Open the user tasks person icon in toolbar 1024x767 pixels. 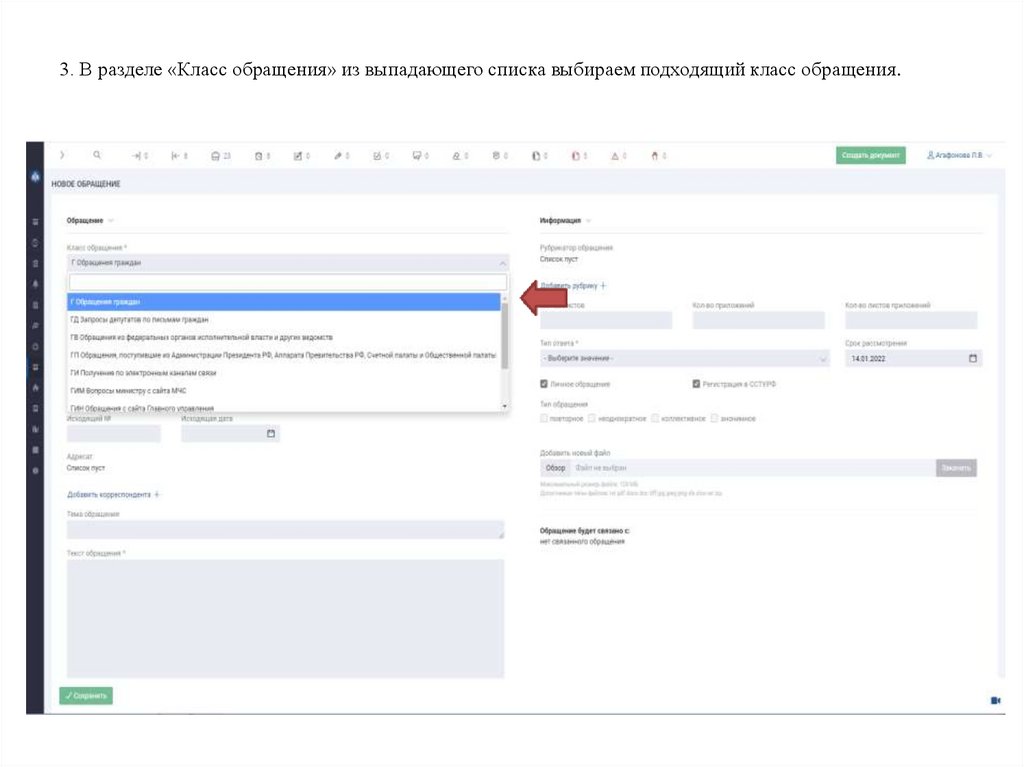[x=456, y=156]
